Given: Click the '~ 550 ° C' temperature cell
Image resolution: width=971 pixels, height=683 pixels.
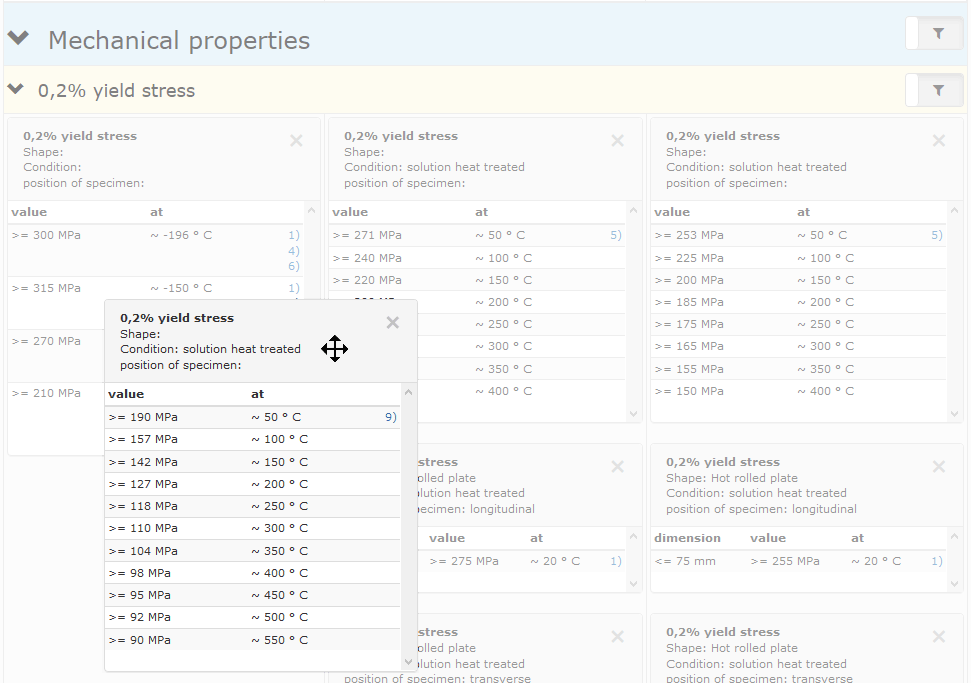Looking at the screenshot, I should (279, 640).
